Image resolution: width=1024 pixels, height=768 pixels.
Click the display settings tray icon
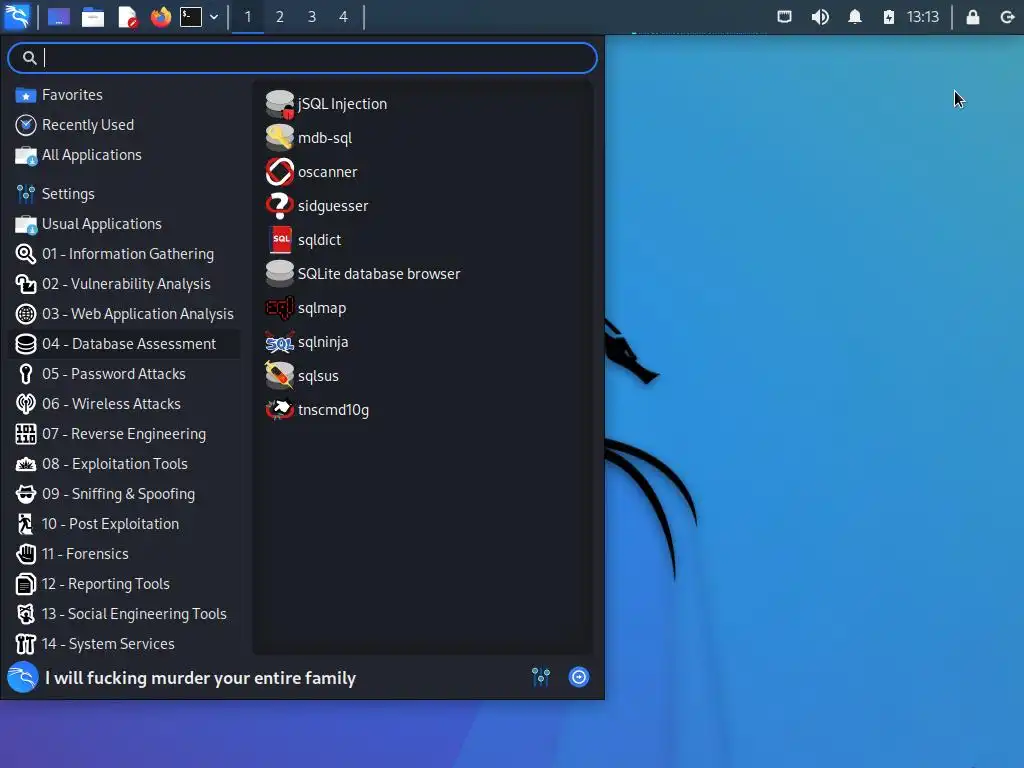[x=784, y=17]
